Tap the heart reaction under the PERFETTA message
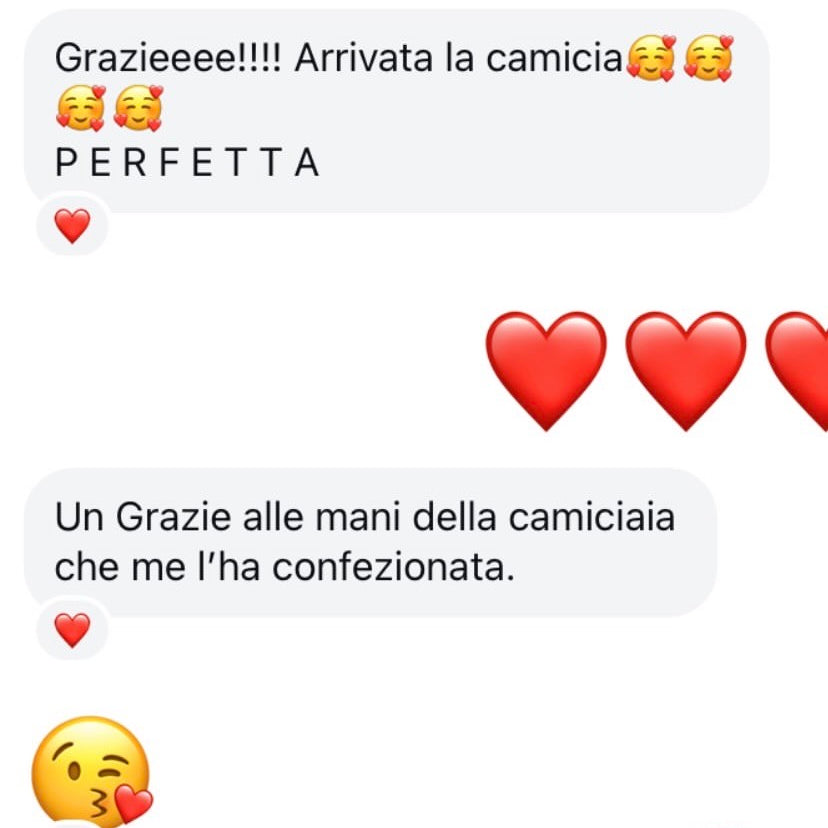 pos(72,225)
